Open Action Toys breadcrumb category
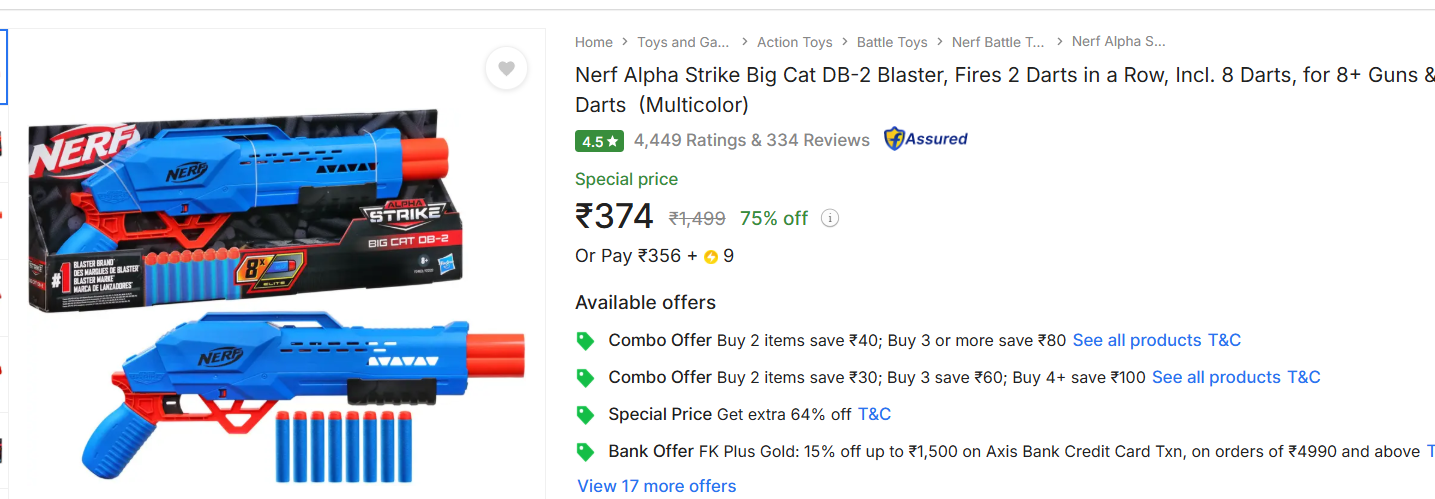 click(x=794, y=42)
